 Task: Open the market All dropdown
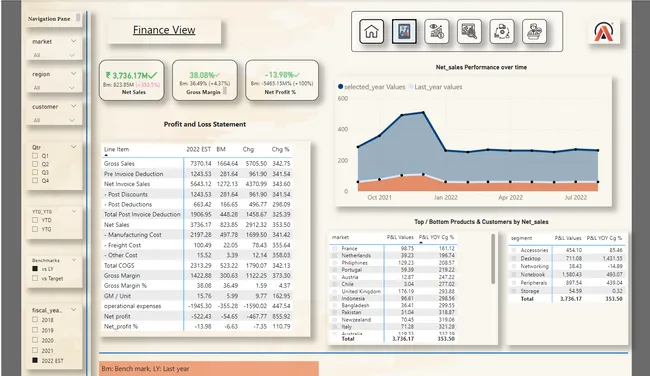tap(54, 55)
